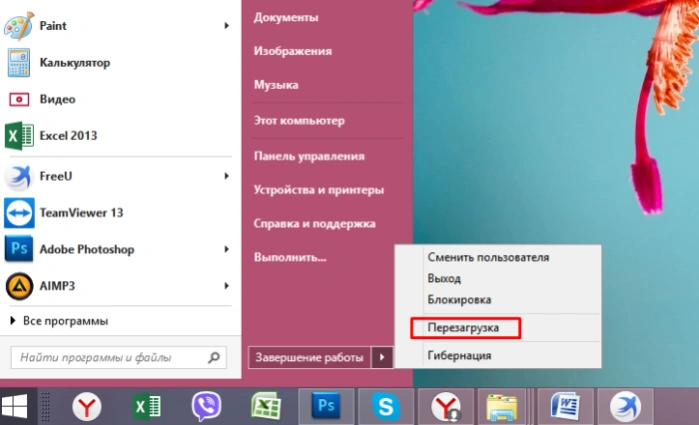Click the Найти программы и файлы search field

(119, 357)
